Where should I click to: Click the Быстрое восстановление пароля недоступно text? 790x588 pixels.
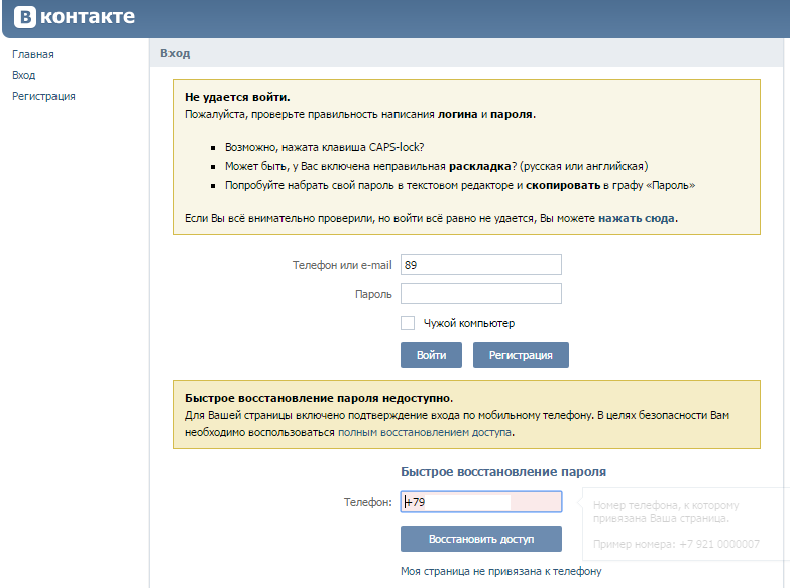click(319, 398)
